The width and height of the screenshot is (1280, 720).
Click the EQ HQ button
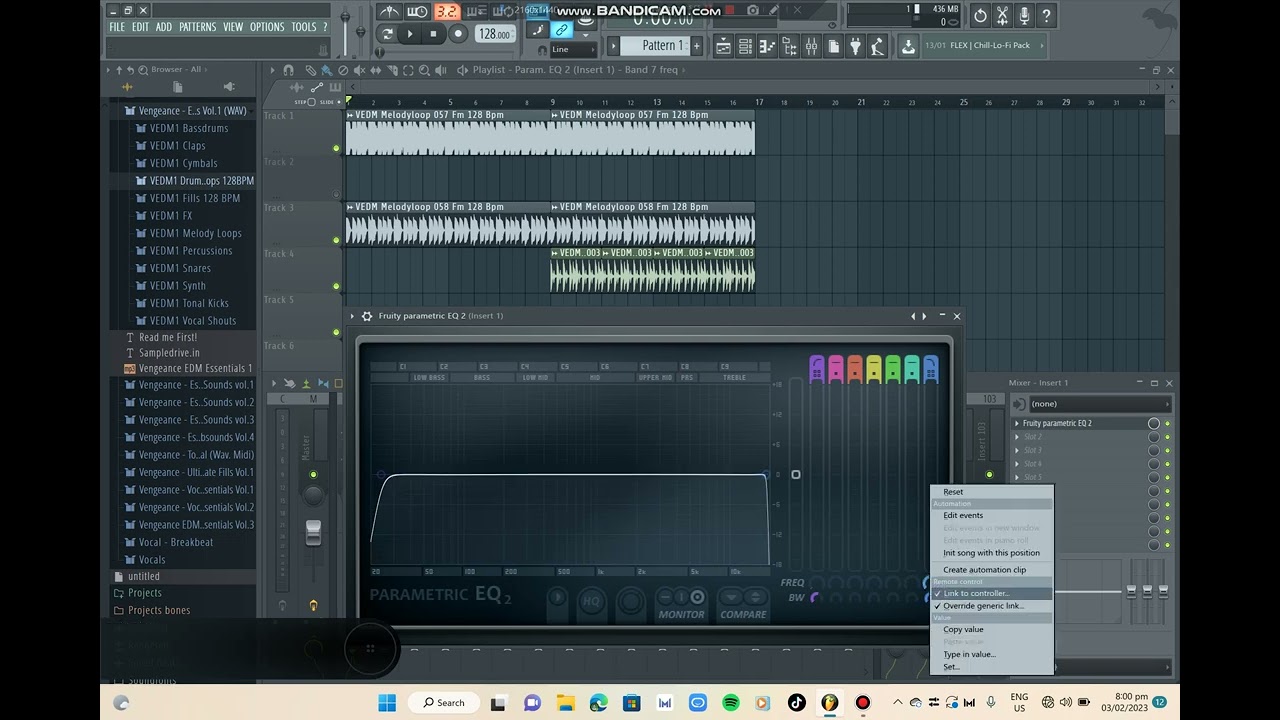591,601
